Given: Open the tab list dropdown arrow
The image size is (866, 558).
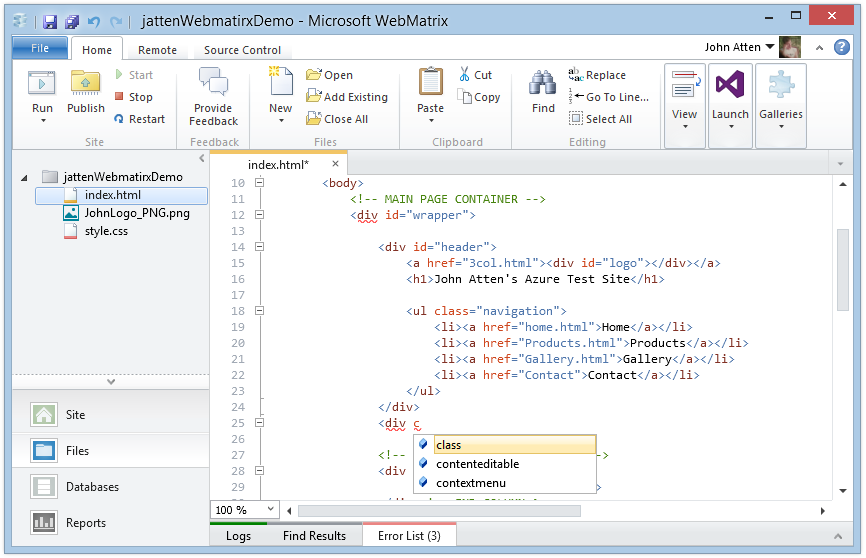Looking at the screenshot, I should [x=840, y=164].
